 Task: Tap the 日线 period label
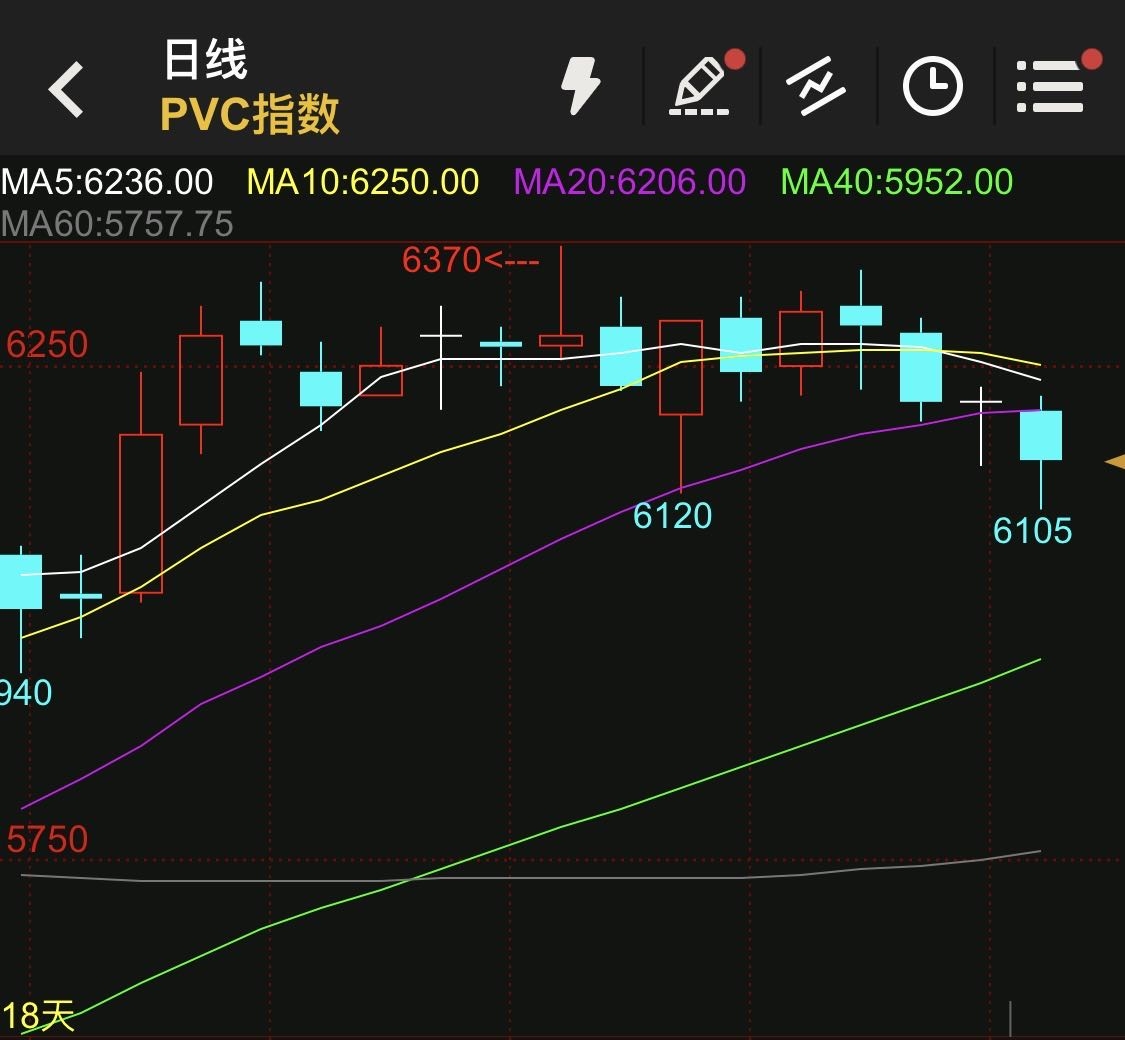coord(205,60)
